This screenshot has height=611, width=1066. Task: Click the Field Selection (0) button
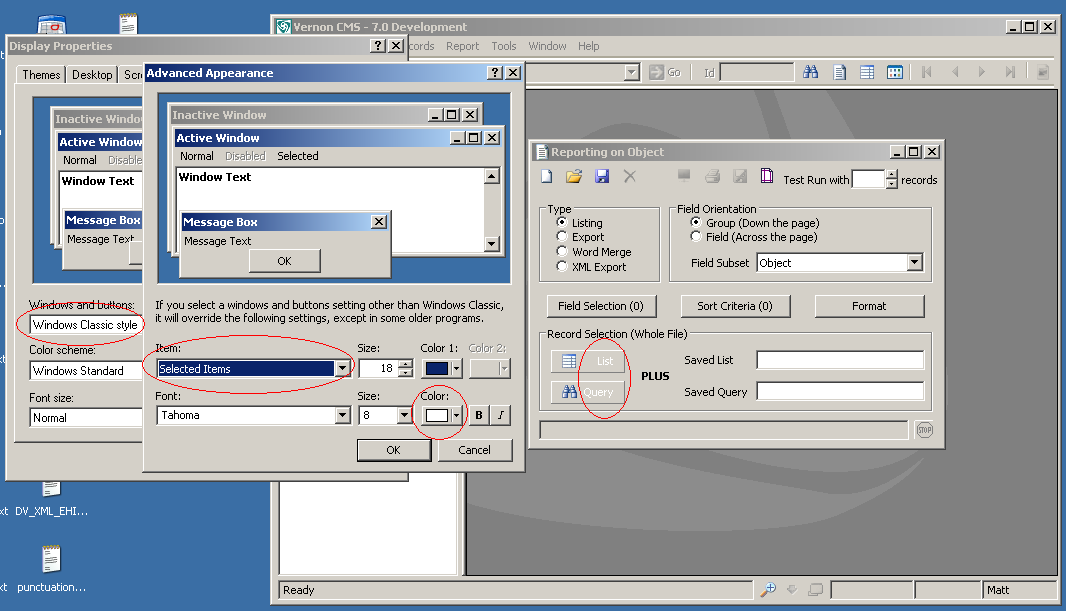click(x=601, y=306)
